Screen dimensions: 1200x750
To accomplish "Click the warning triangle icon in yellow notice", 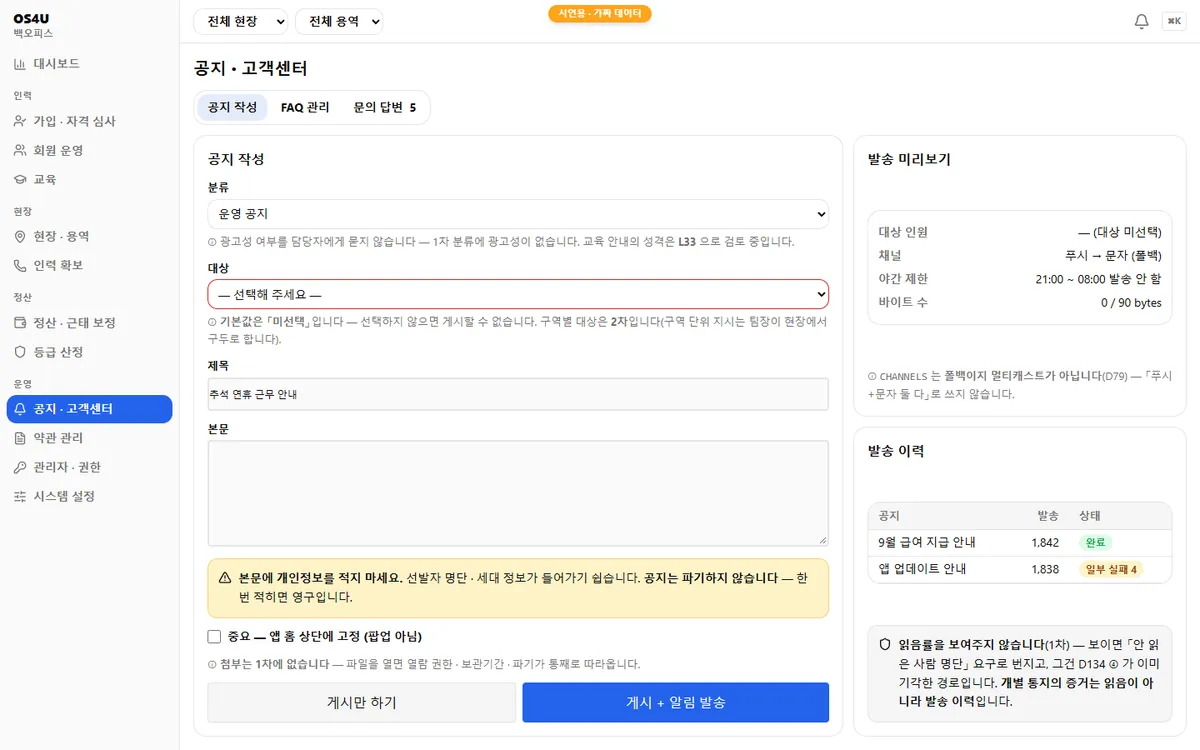I will [x=226, y=578].
